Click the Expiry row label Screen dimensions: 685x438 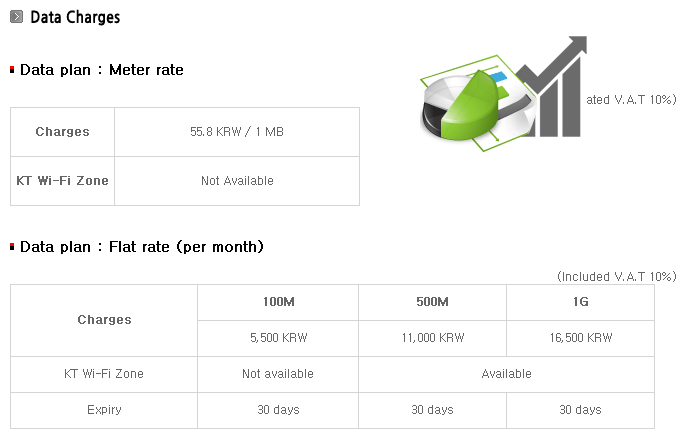[x=104, y=410]
